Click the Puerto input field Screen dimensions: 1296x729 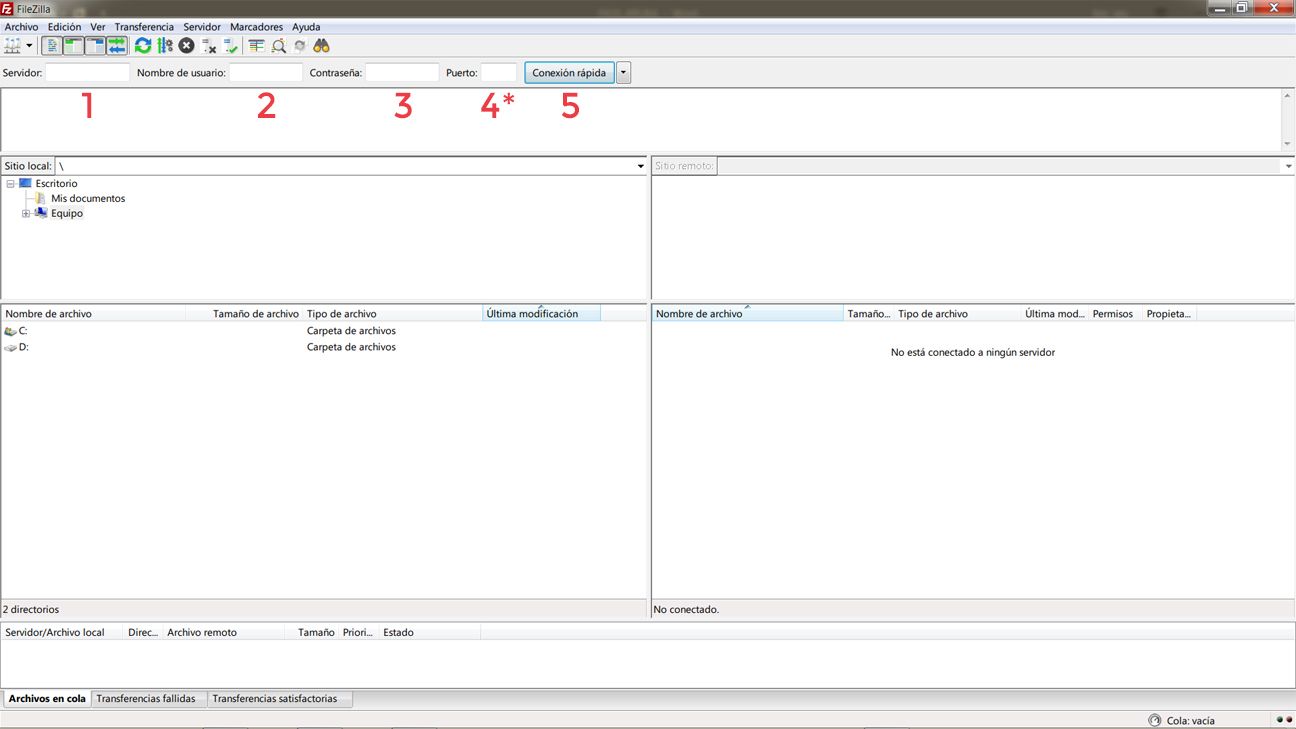[499, 73]
